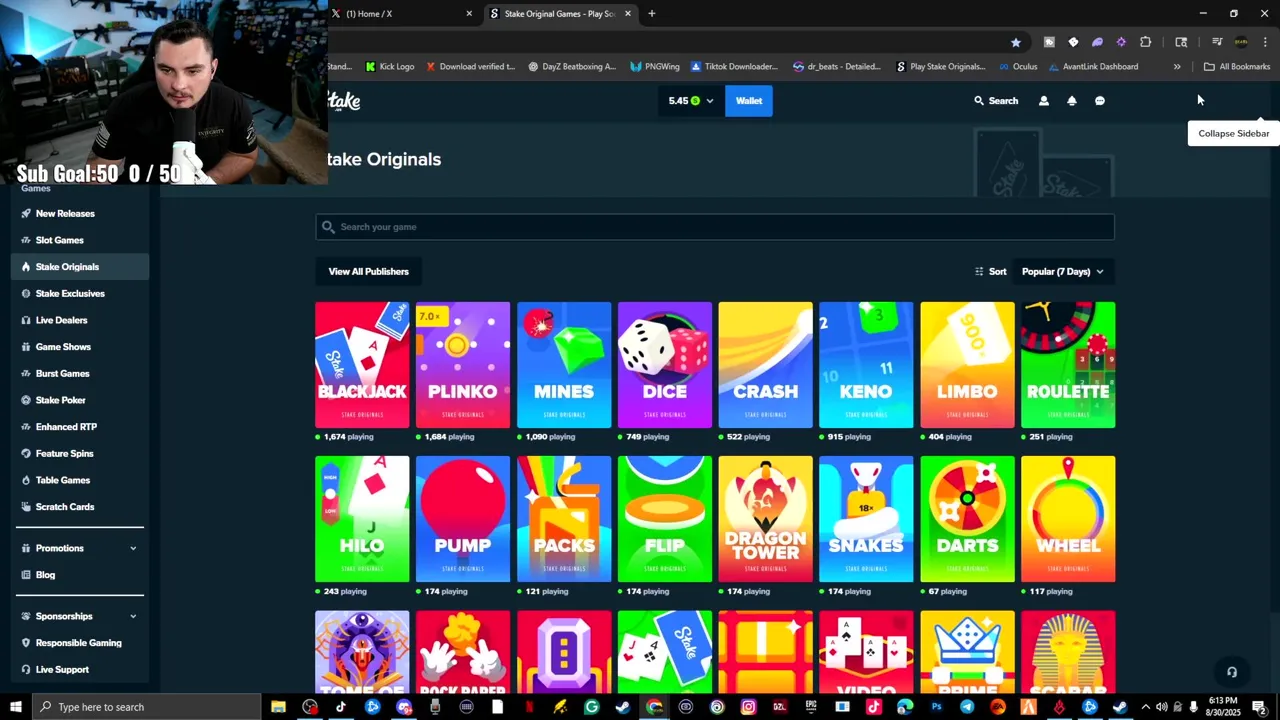1280x720 pixels.
Task: Open the Plinko game tile
Action: 463,365
